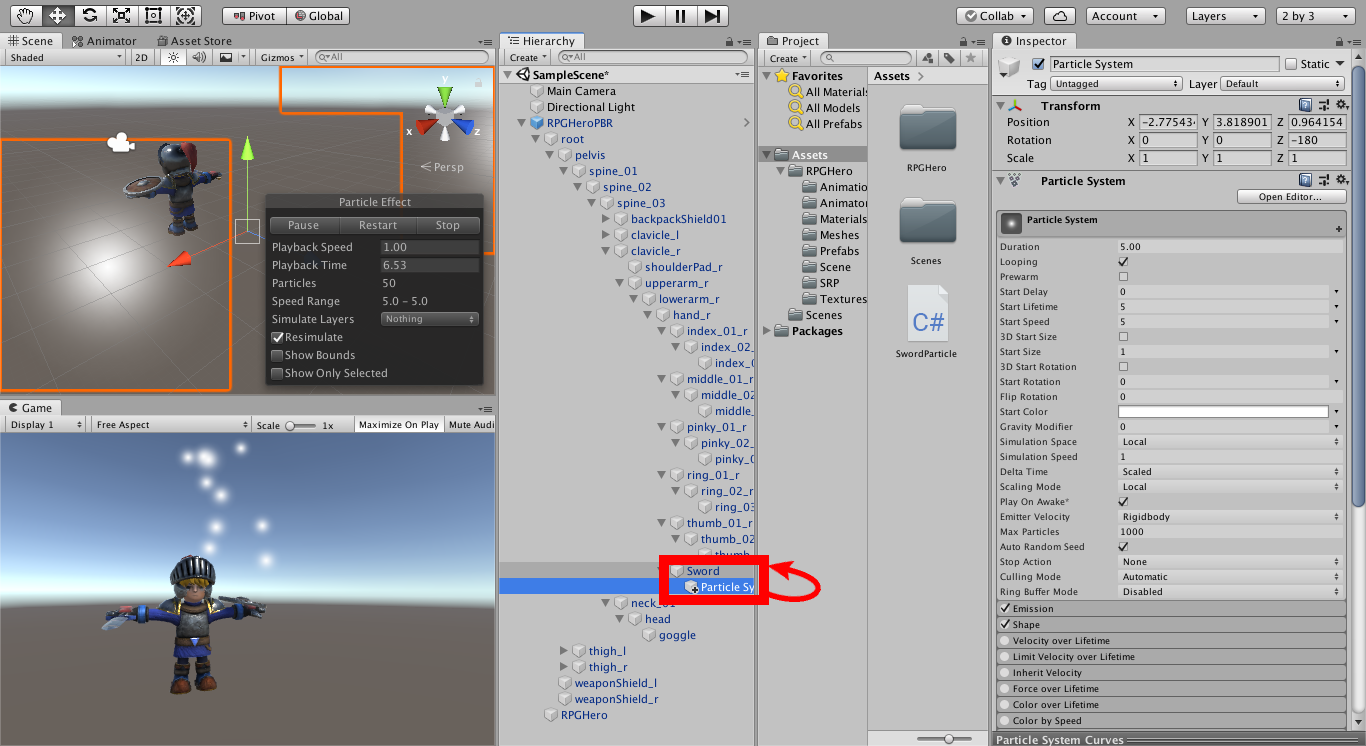Image resolution: width=1366 pixels, height=746 pixels.
Task: Start Play mode
Action: pos(648,16)
